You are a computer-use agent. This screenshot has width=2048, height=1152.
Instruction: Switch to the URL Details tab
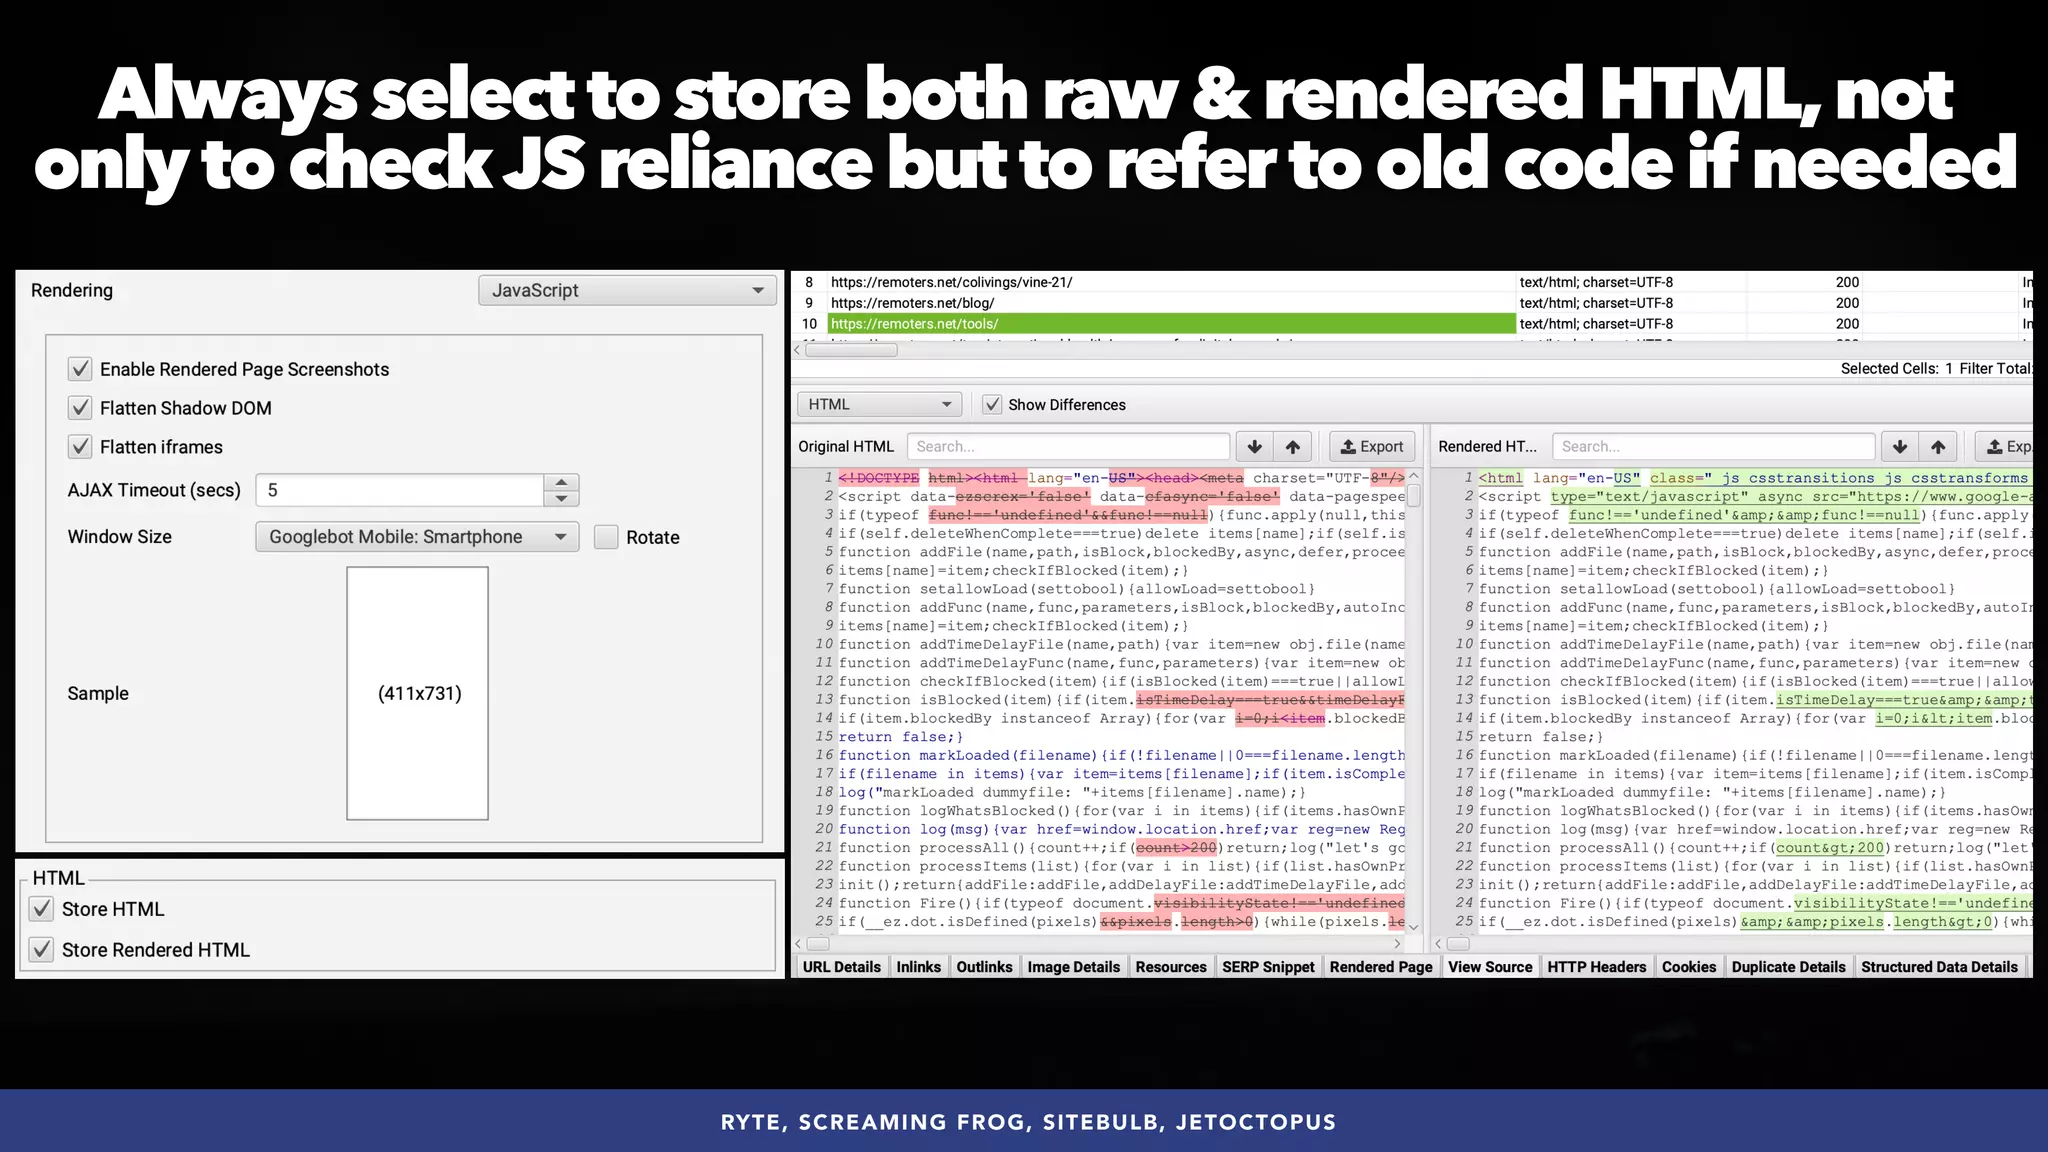(842, 967)
